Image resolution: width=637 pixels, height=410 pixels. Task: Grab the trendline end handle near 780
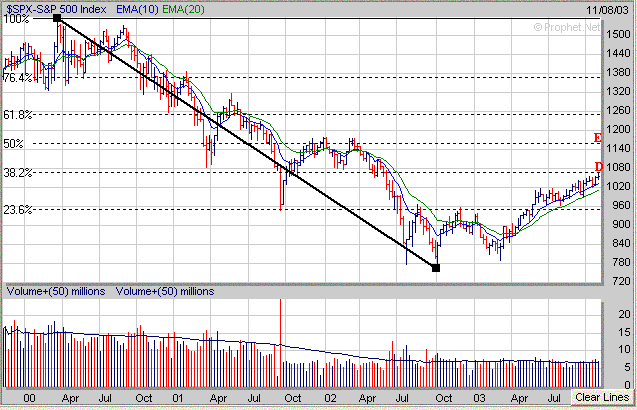pos(436,268)
